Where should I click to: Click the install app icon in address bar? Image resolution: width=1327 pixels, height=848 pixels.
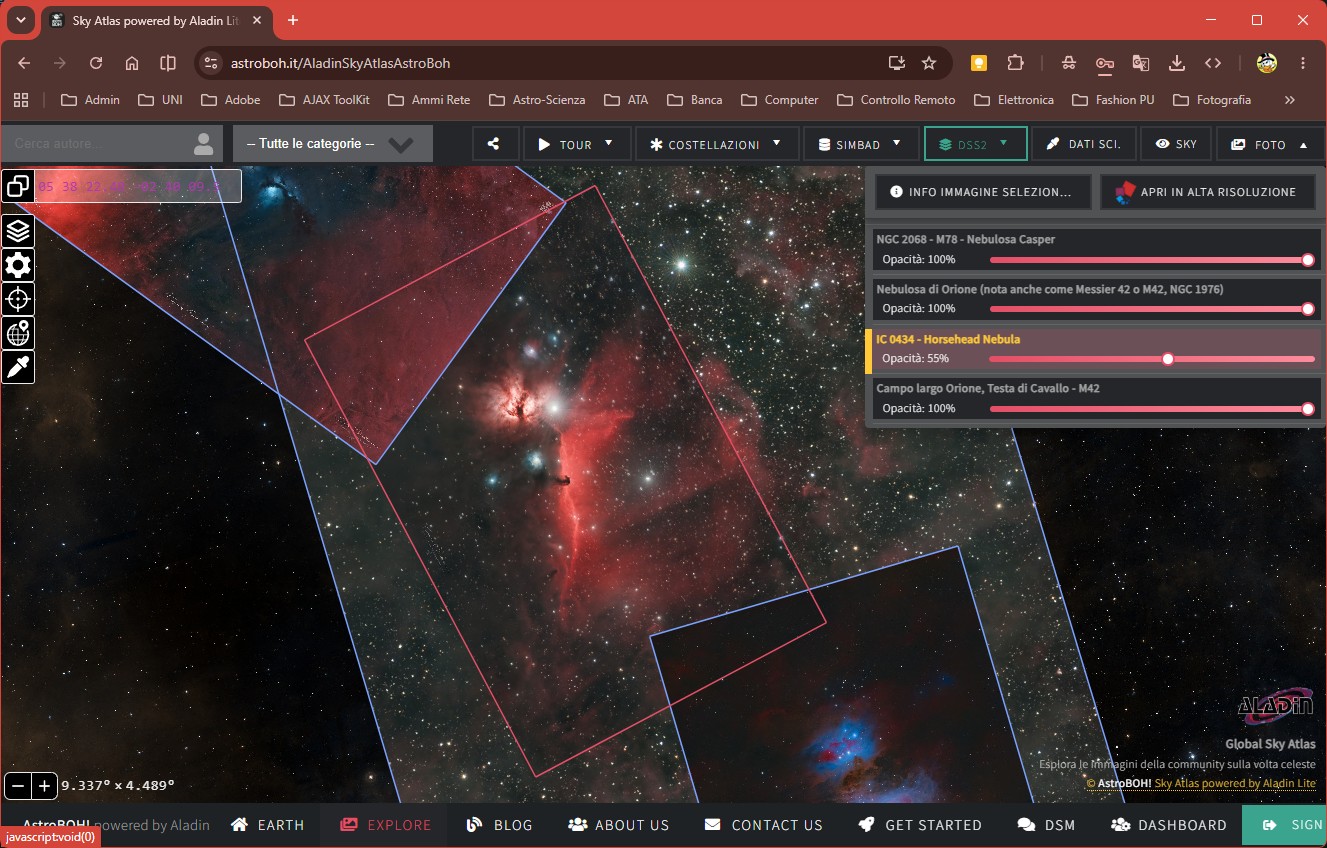click(x=897, y=63)
